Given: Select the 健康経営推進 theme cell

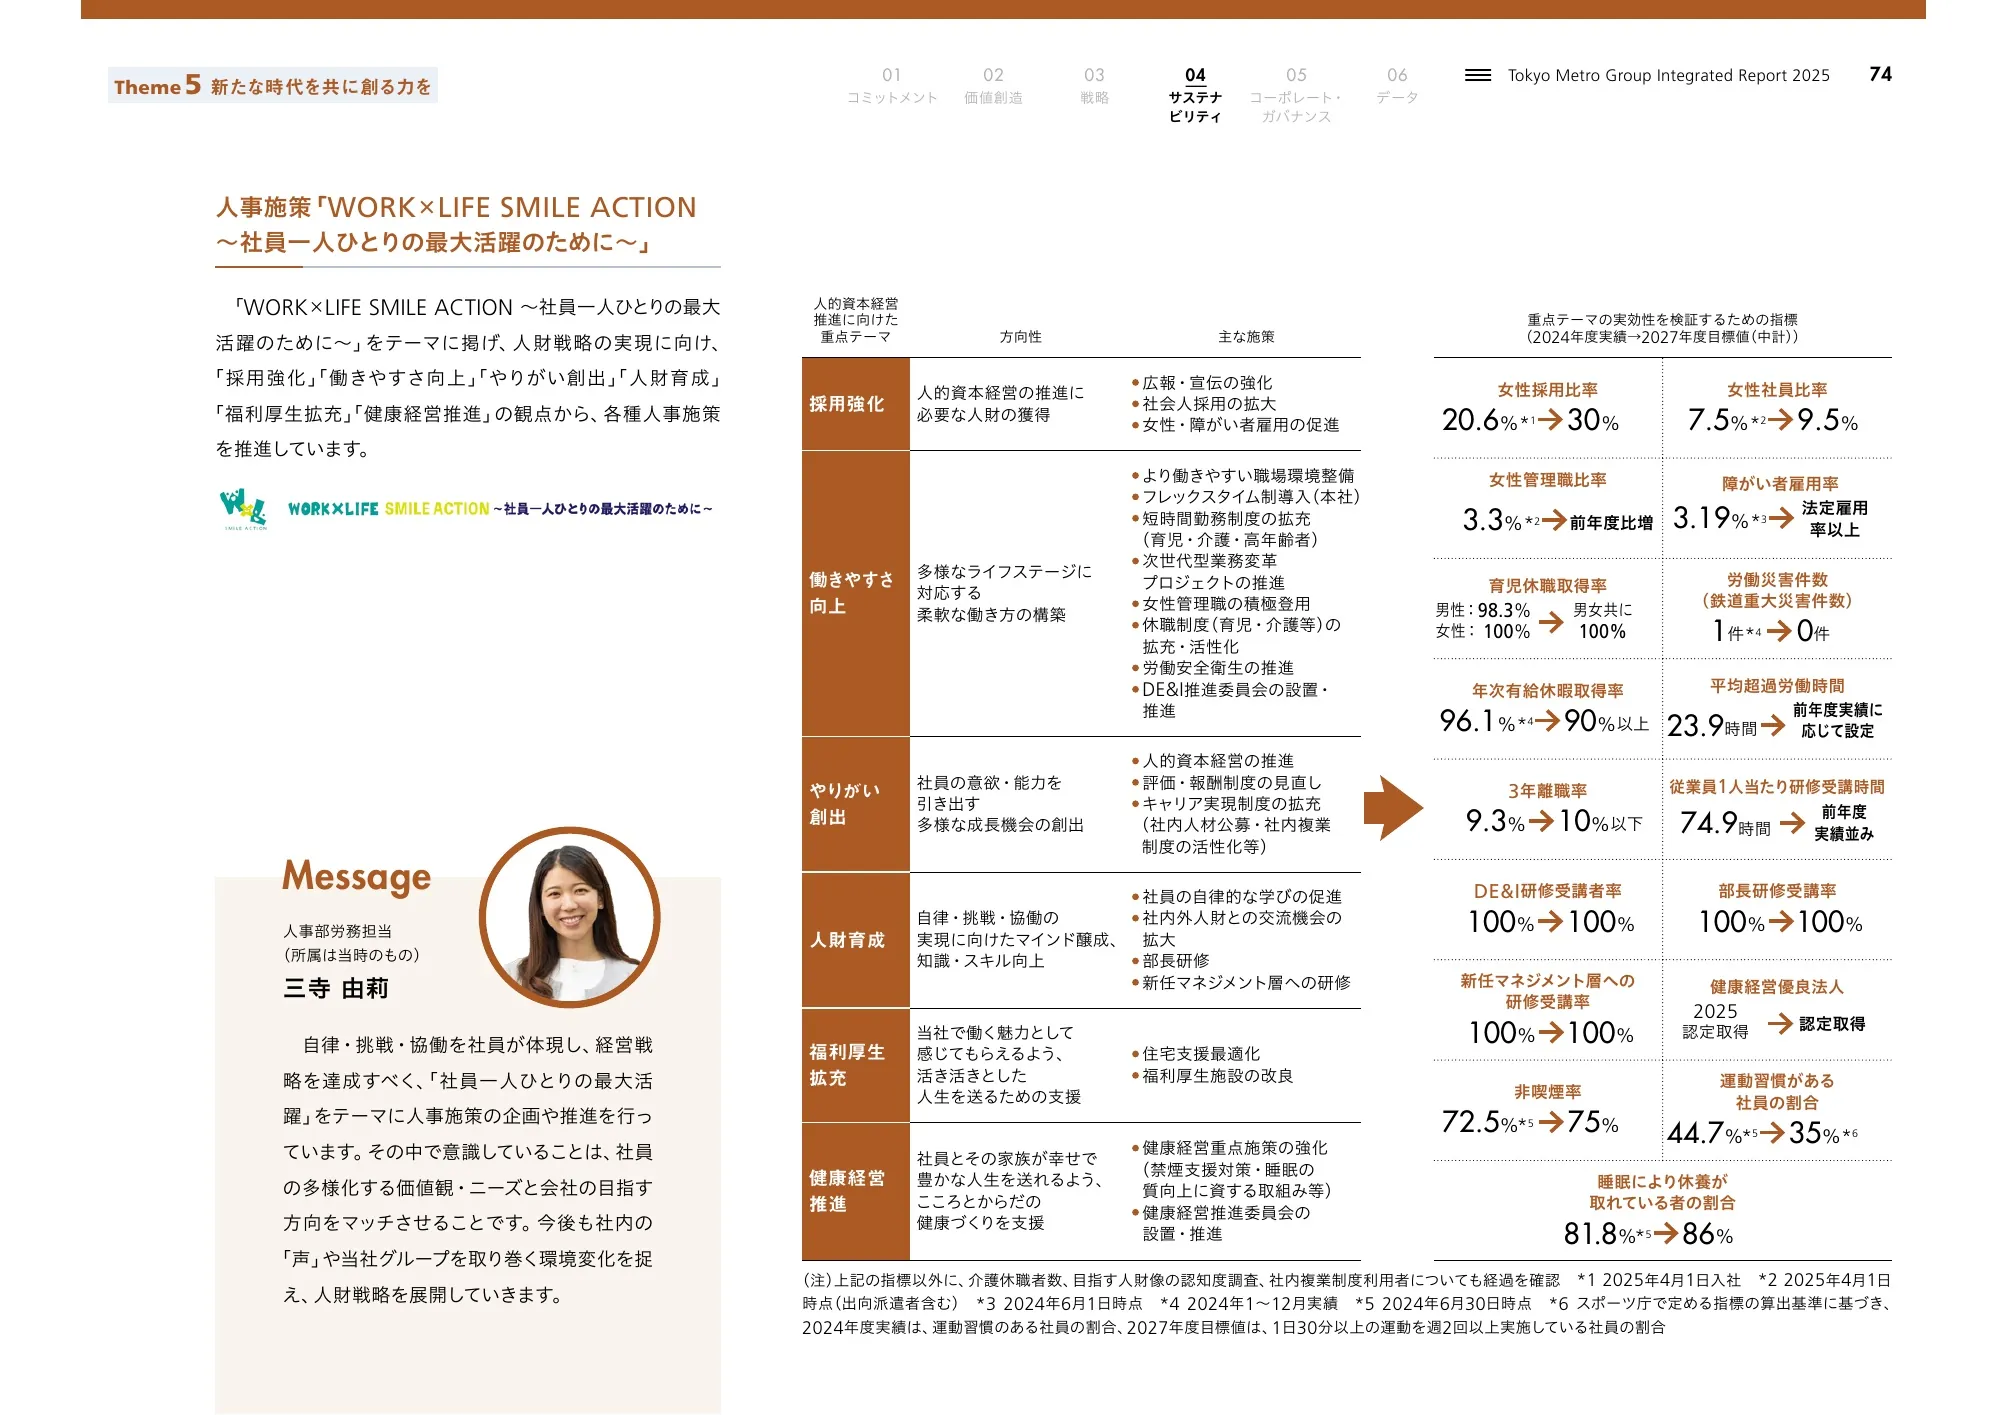Looking at the screenshot, I should 856,1191.
